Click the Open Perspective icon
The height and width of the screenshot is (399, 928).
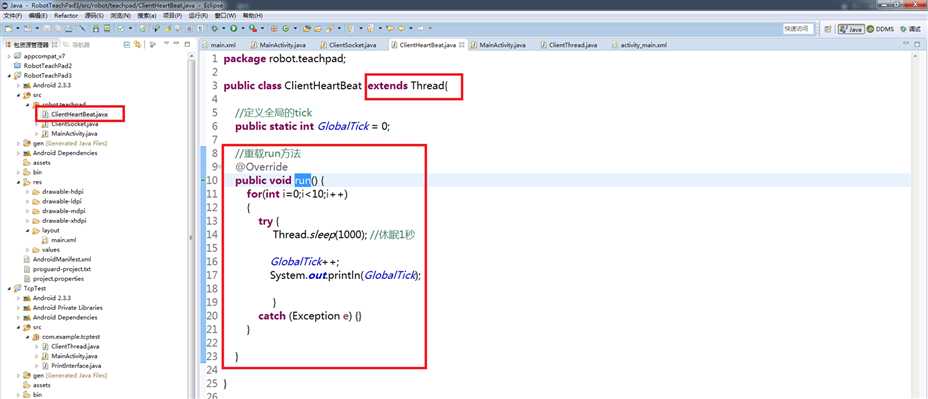tap(827, 28)
